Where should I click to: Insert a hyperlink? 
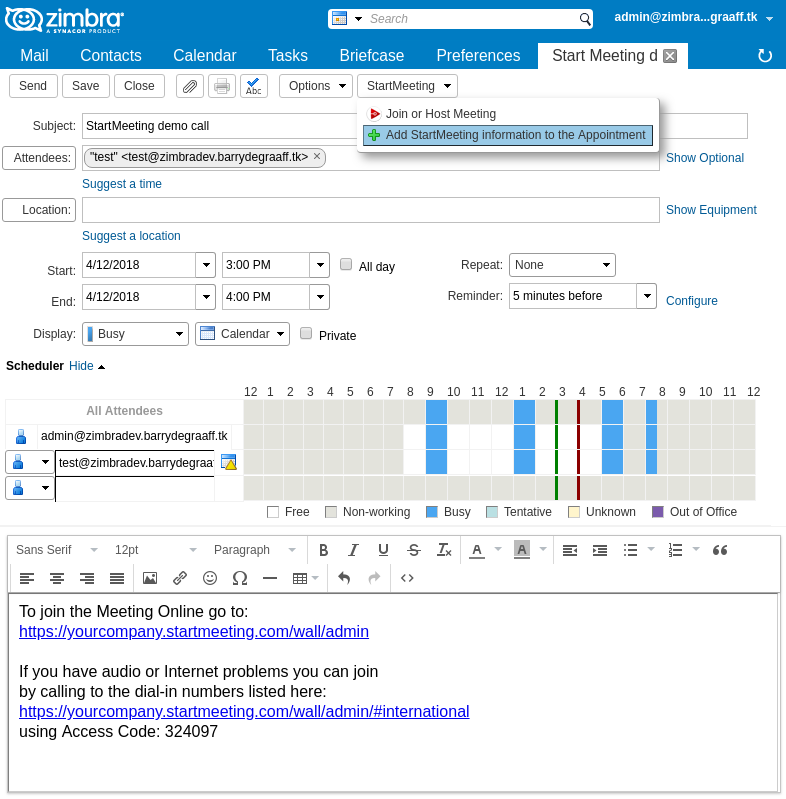tap(180, 578)
